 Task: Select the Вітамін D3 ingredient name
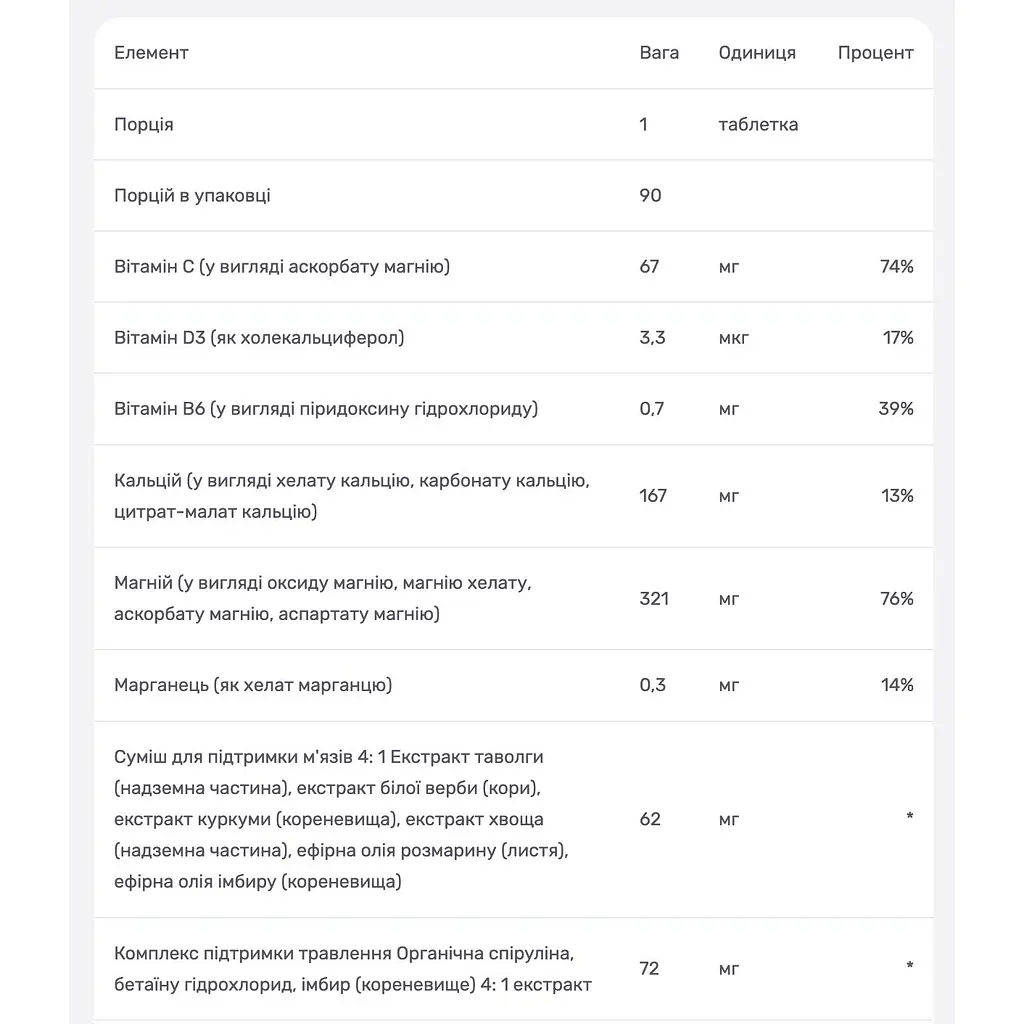pyautogui.click(x=259, y=338)
